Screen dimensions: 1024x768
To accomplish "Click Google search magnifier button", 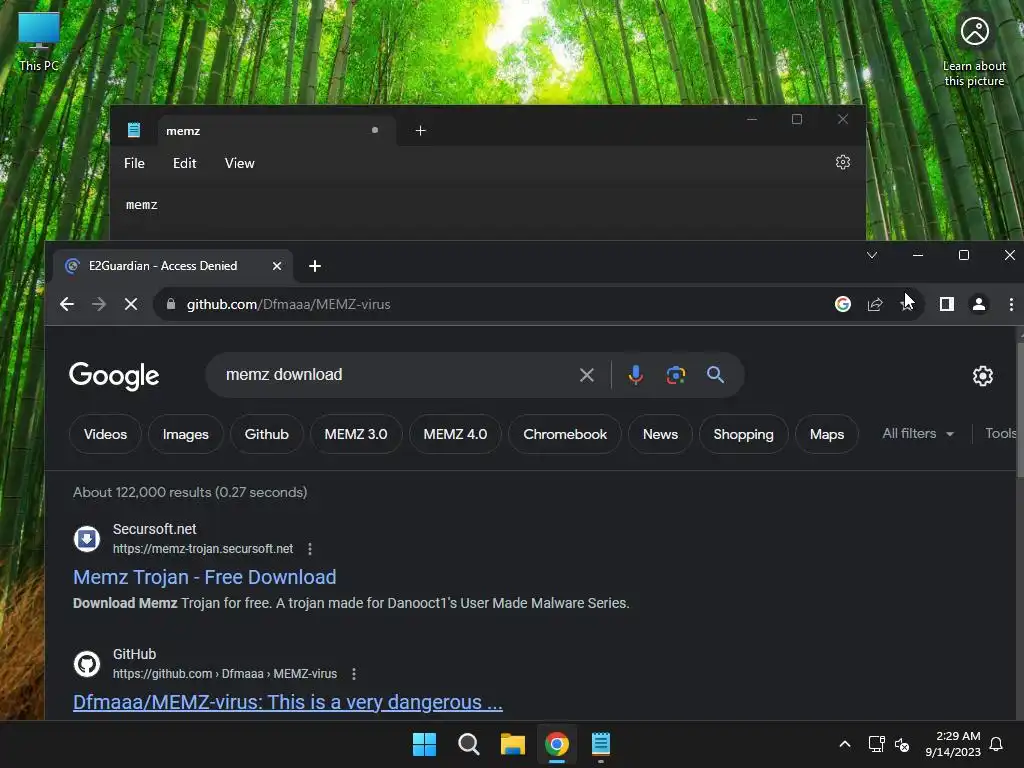I will coord(715,375).
